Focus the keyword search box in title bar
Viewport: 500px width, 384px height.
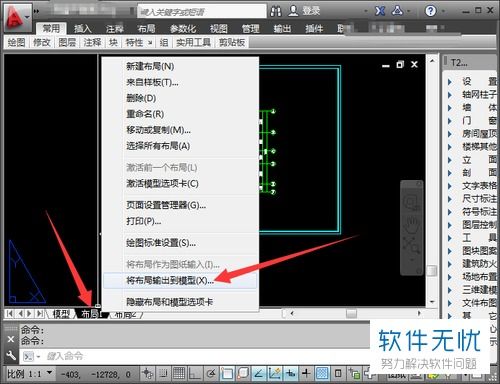[202, 12]
